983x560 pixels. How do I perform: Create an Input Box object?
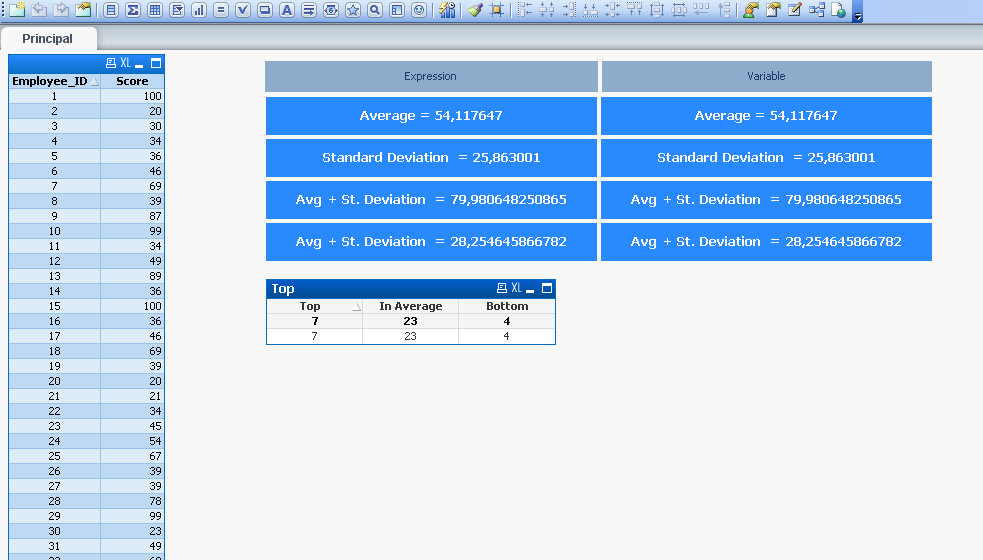click(221, 9)
